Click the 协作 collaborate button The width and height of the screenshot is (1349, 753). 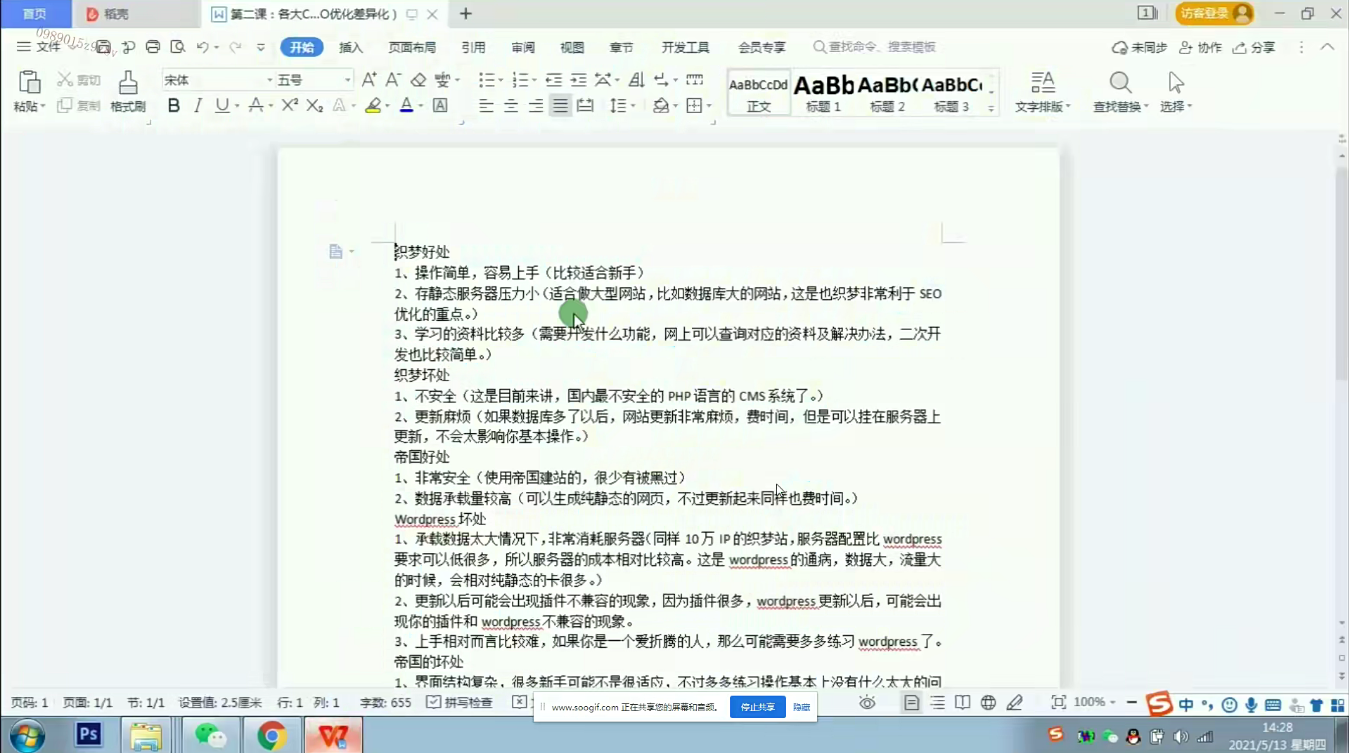(x=1201, y=47)
